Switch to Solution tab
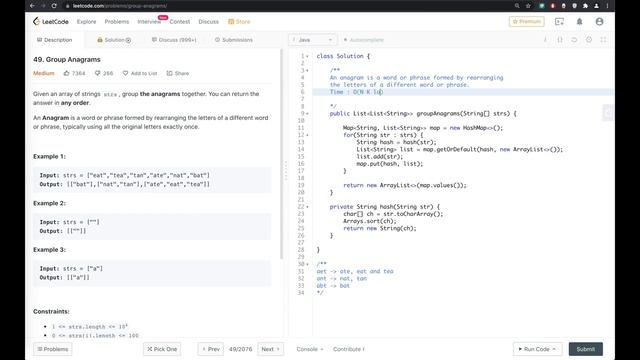Image resolution: width=640 pixels, height=360 pixels. pyautogui.click(x=114, y=40)
